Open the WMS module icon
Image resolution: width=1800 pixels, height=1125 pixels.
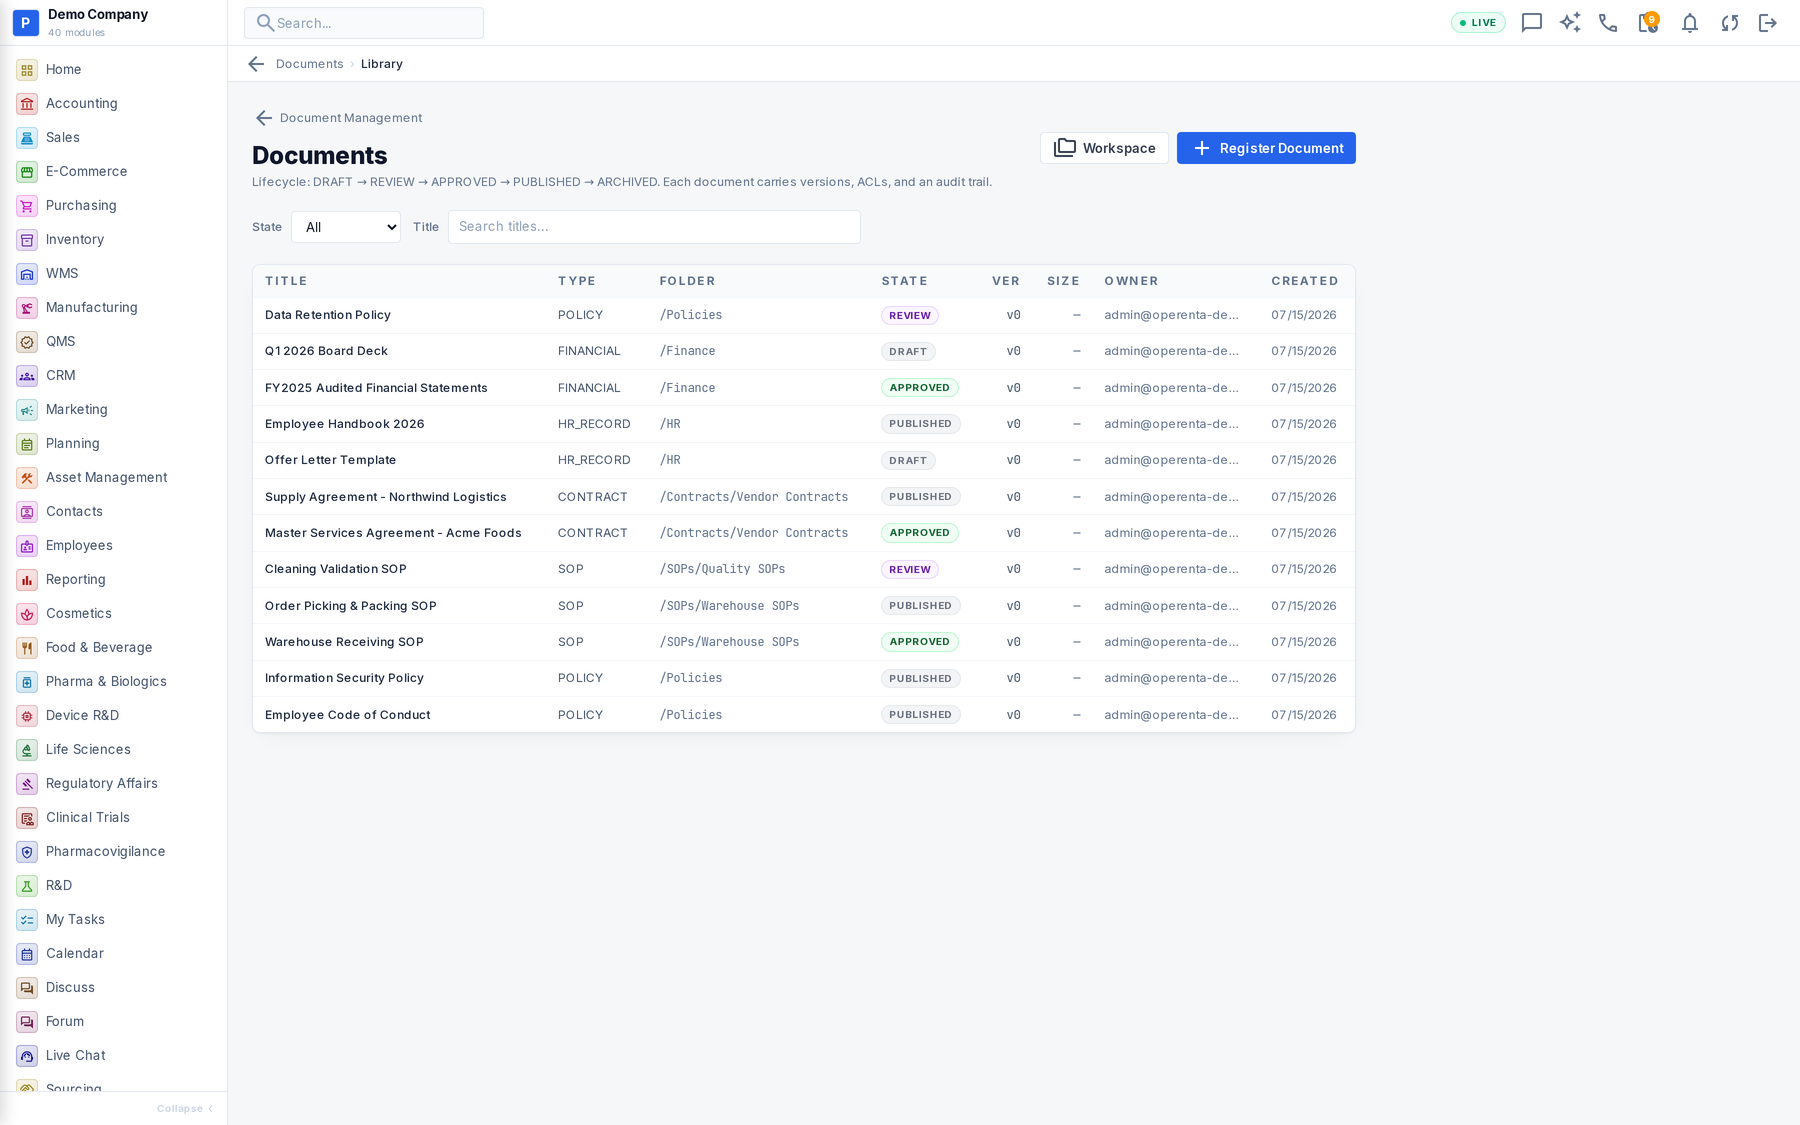click(x=27, y=274)
